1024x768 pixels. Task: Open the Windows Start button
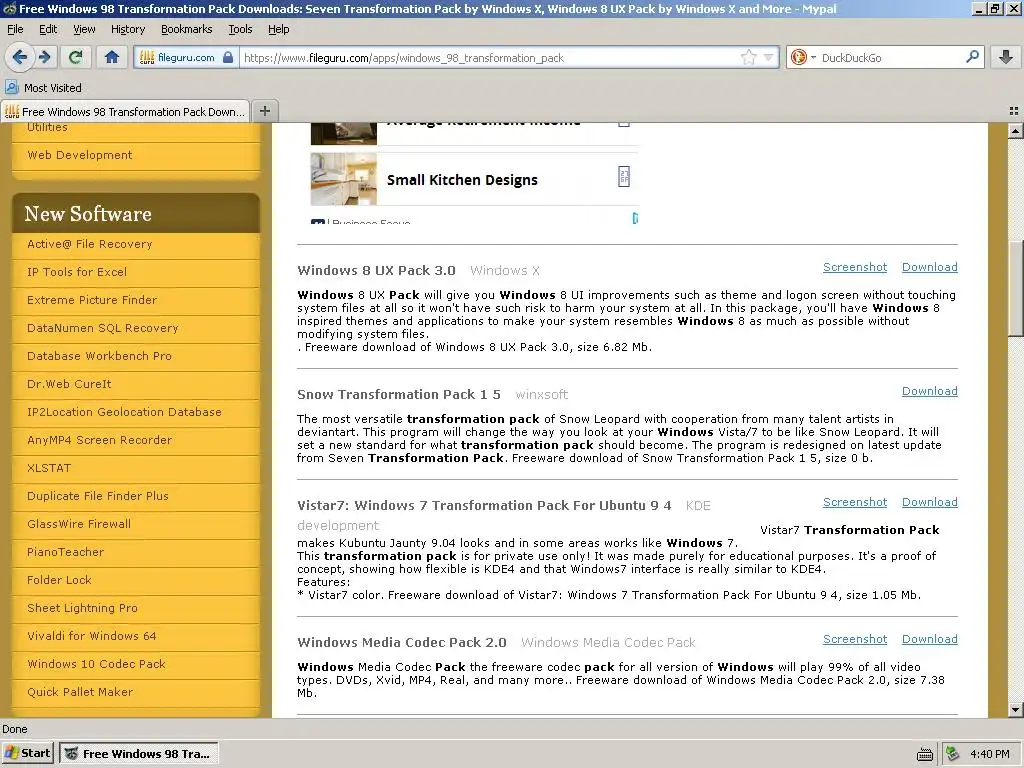click(28, 754)
